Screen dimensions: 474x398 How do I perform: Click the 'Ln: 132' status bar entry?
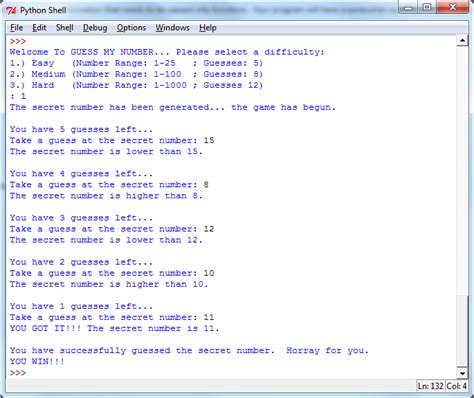point(430,386)
